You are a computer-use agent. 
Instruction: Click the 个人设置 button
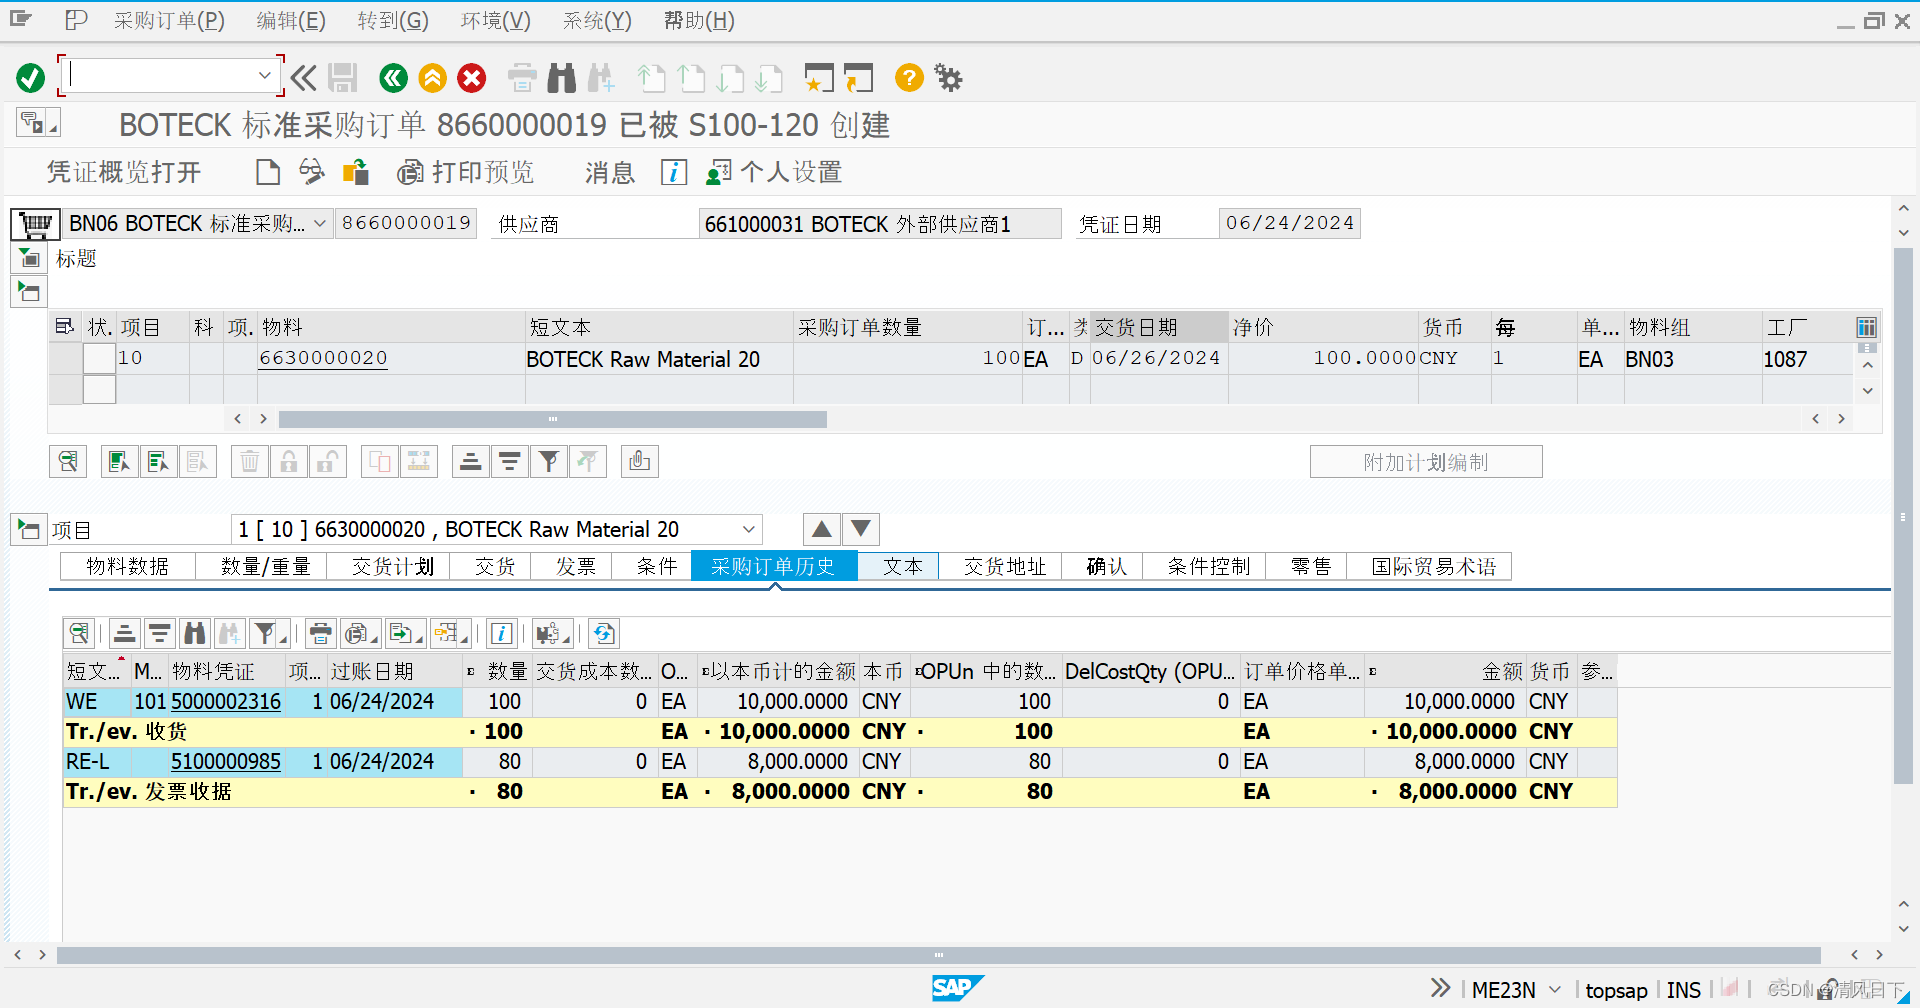tap(774, 172)
